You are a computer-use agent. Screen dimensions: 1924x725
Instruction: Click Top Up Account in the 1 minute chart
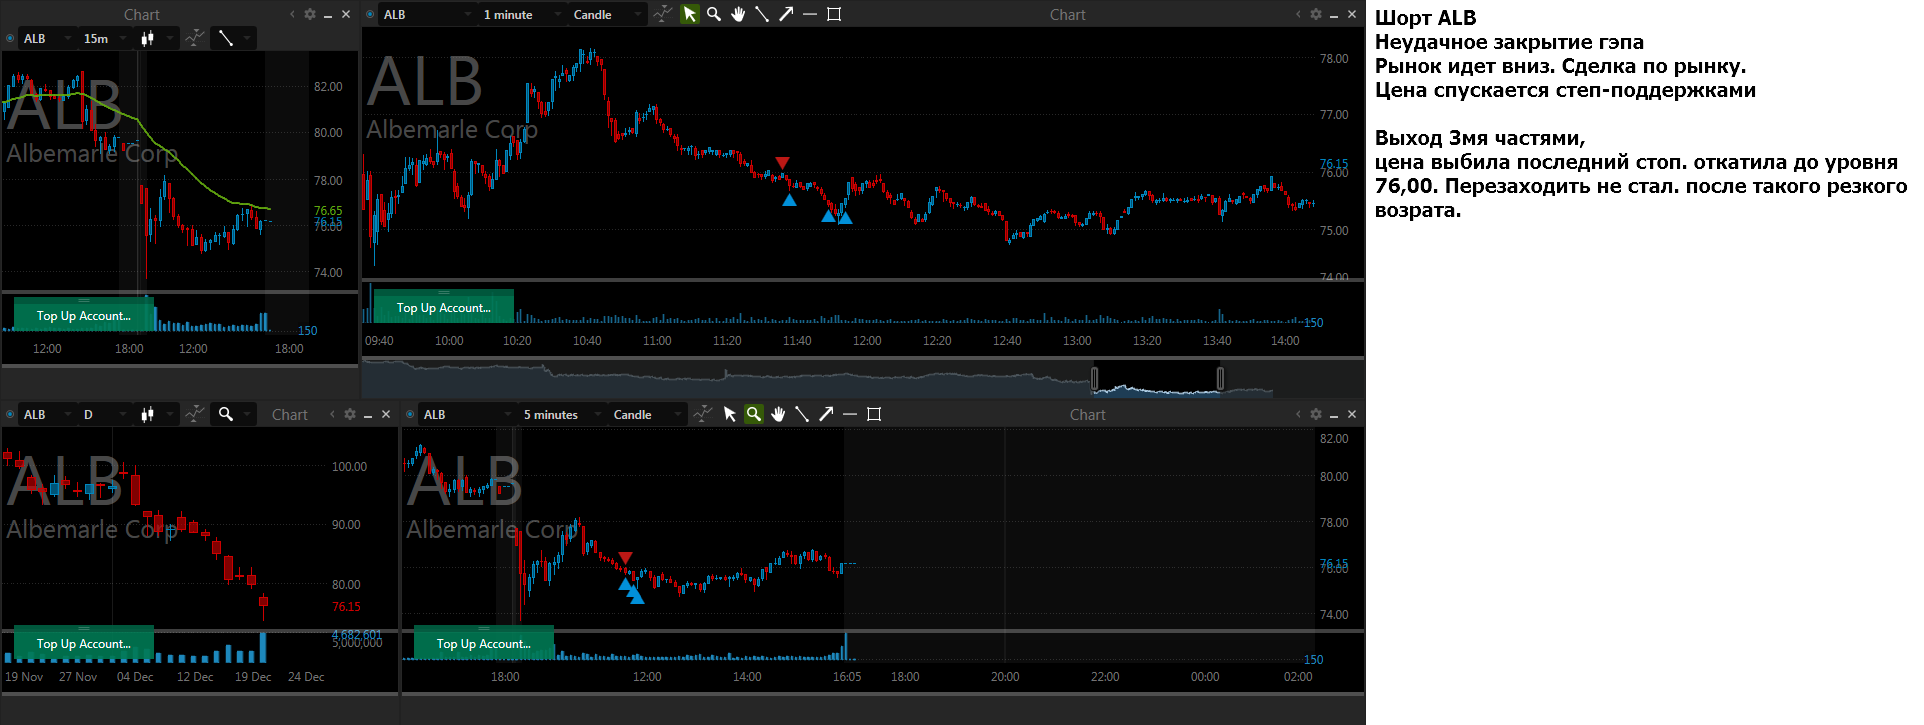pyautogui.click(x=443, y=307)
